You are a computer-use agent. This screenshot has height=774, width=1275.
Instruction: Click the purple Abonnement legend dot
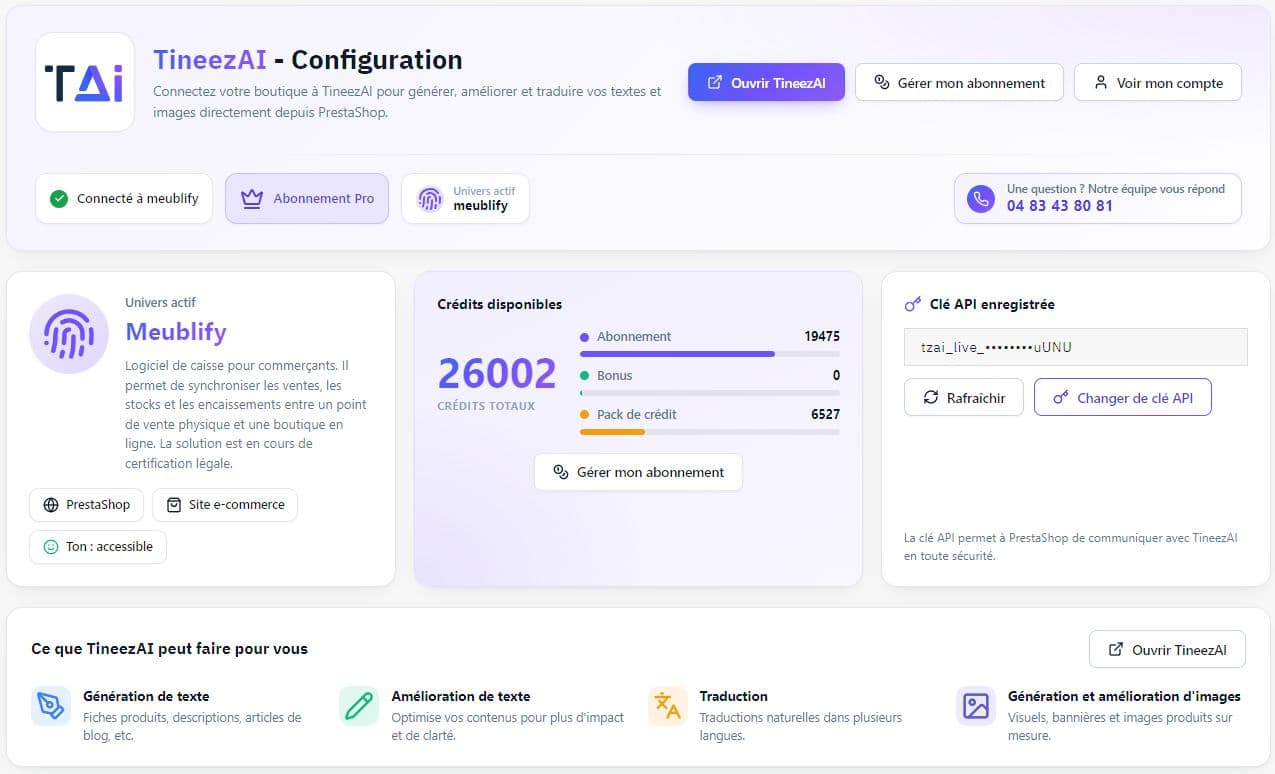pos(585,337)
